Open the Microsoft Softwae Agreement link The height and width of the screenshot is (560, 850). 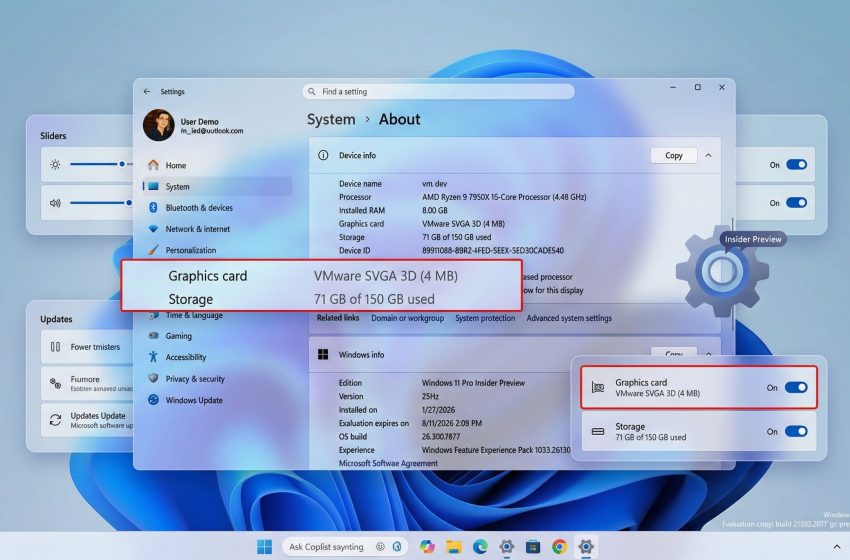click(388, 463)
